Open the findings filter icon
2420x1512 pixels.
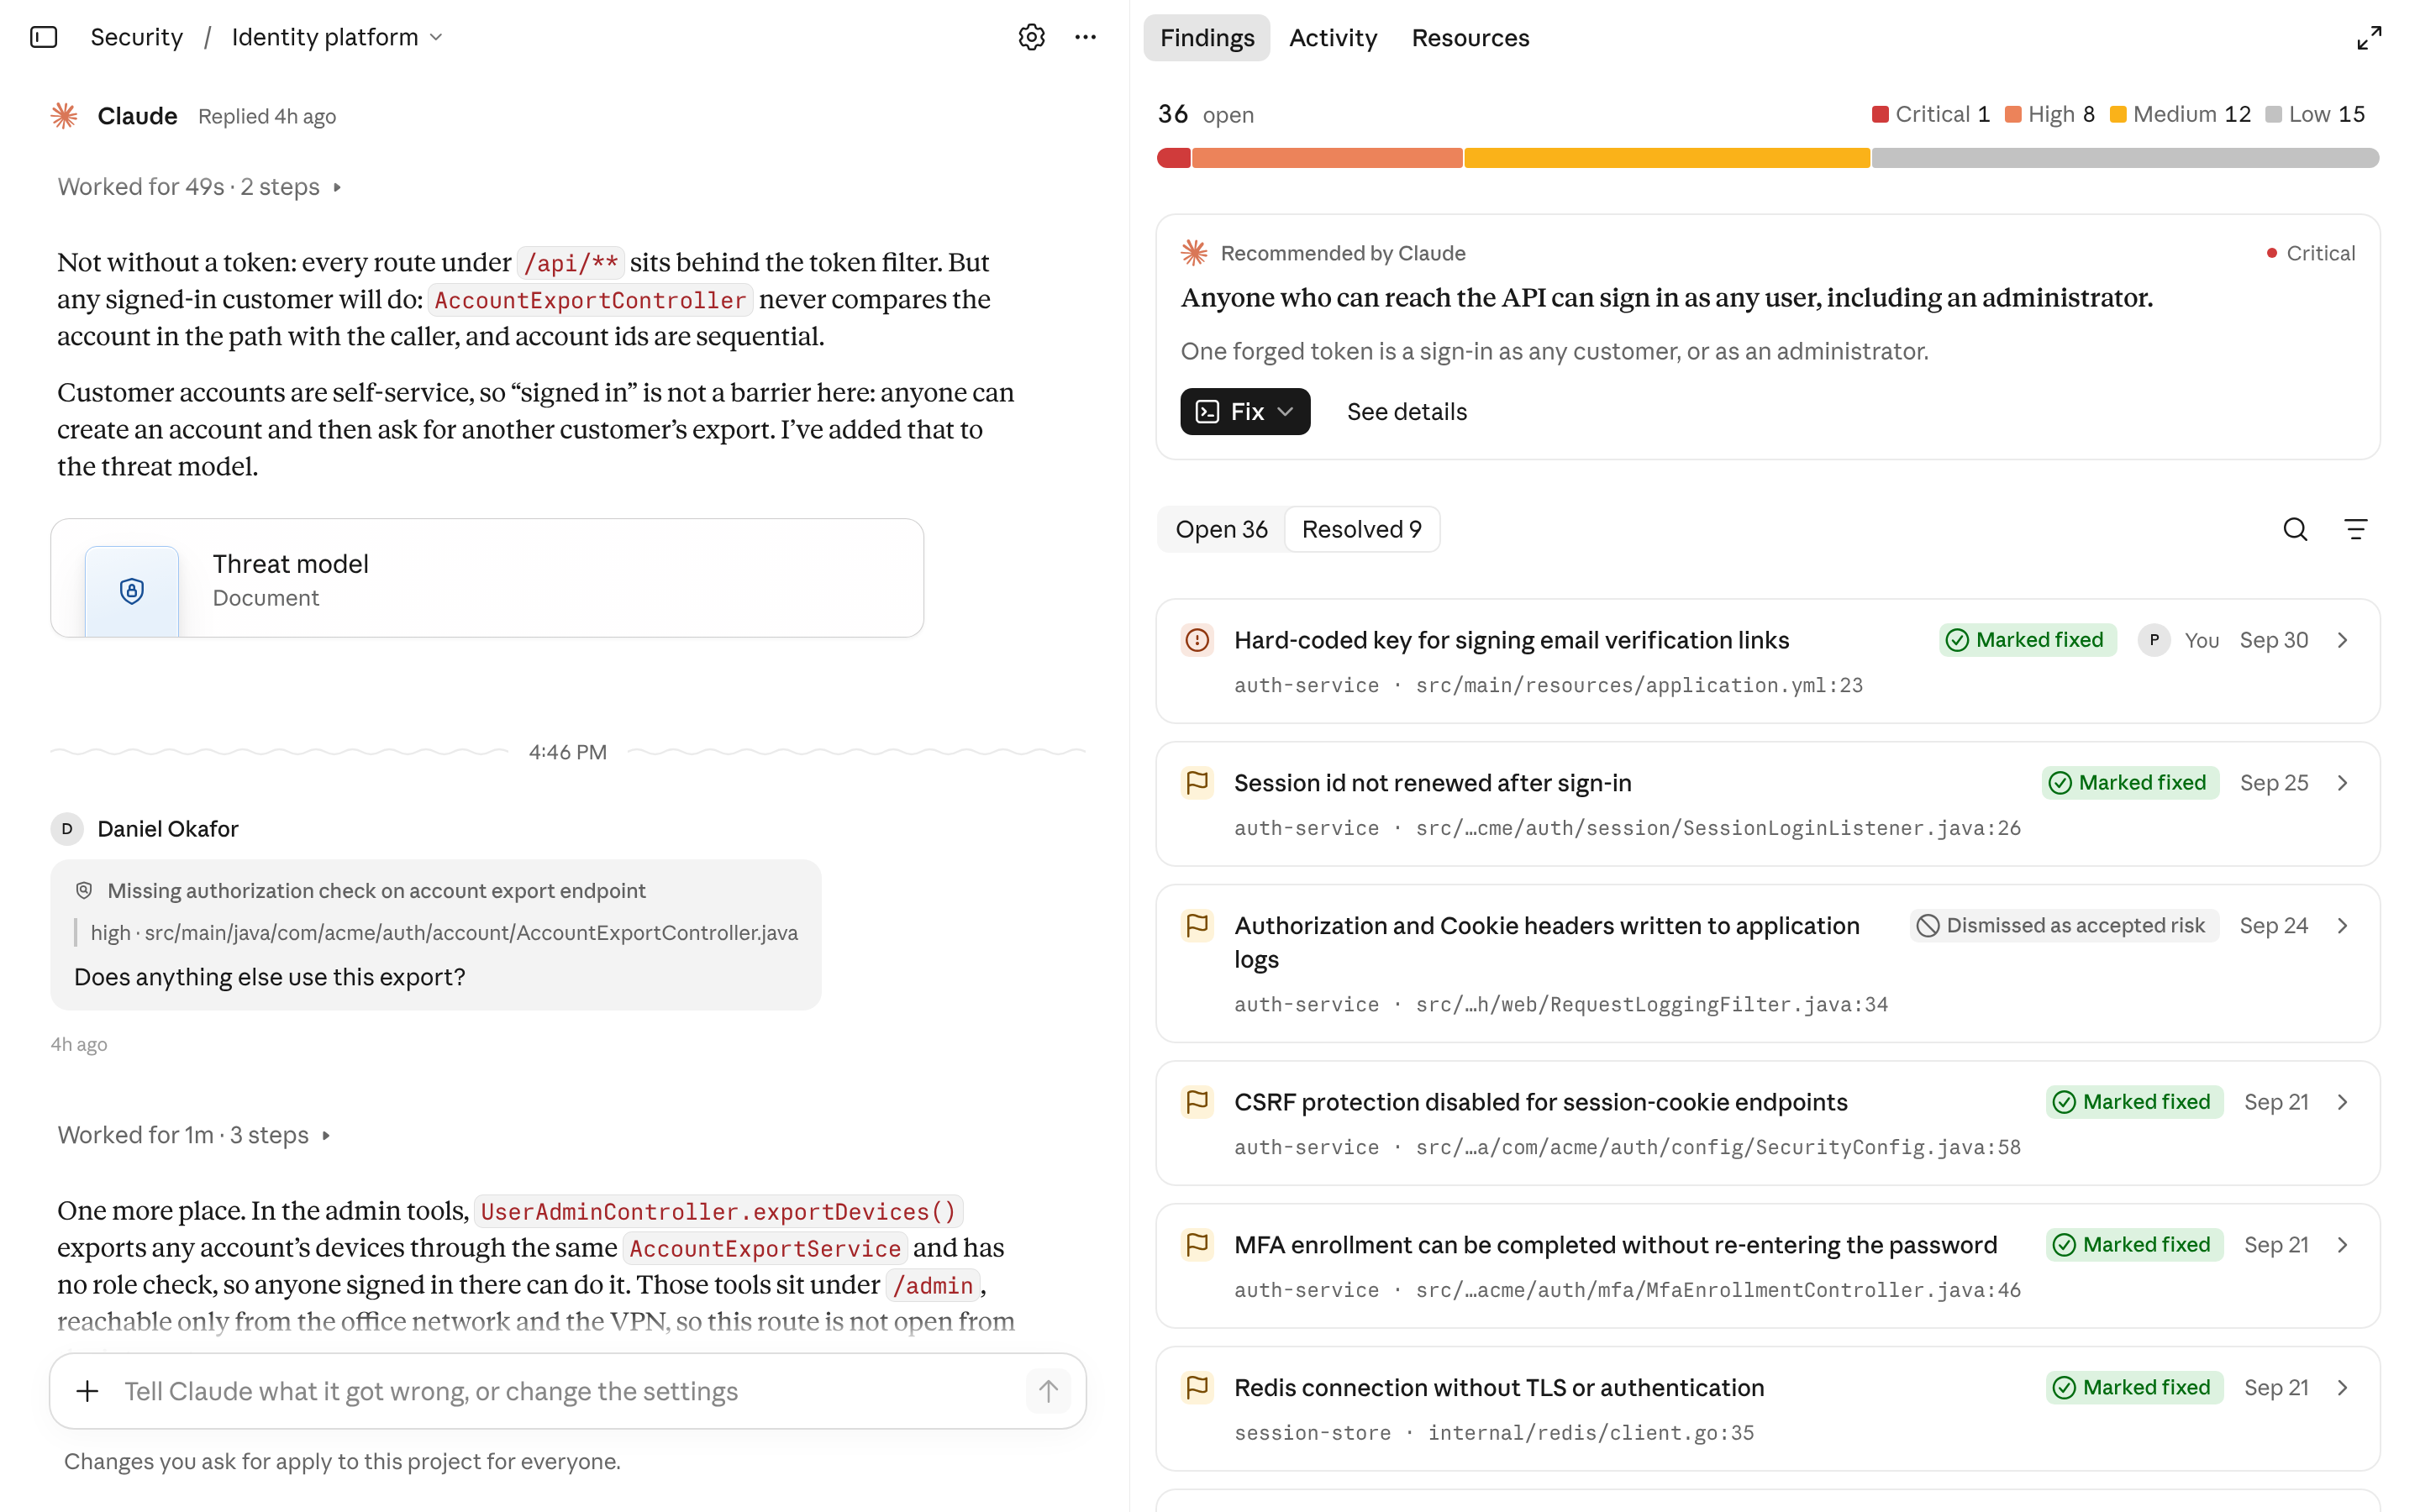pos(2355,529)
